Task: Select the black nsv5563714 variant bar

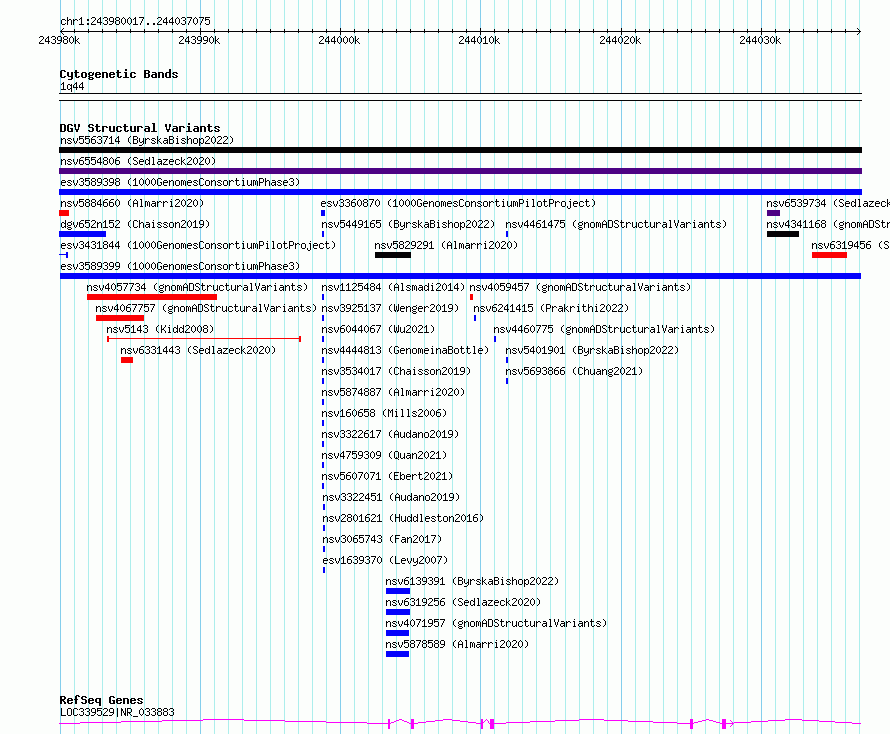Action: [460, 150]
